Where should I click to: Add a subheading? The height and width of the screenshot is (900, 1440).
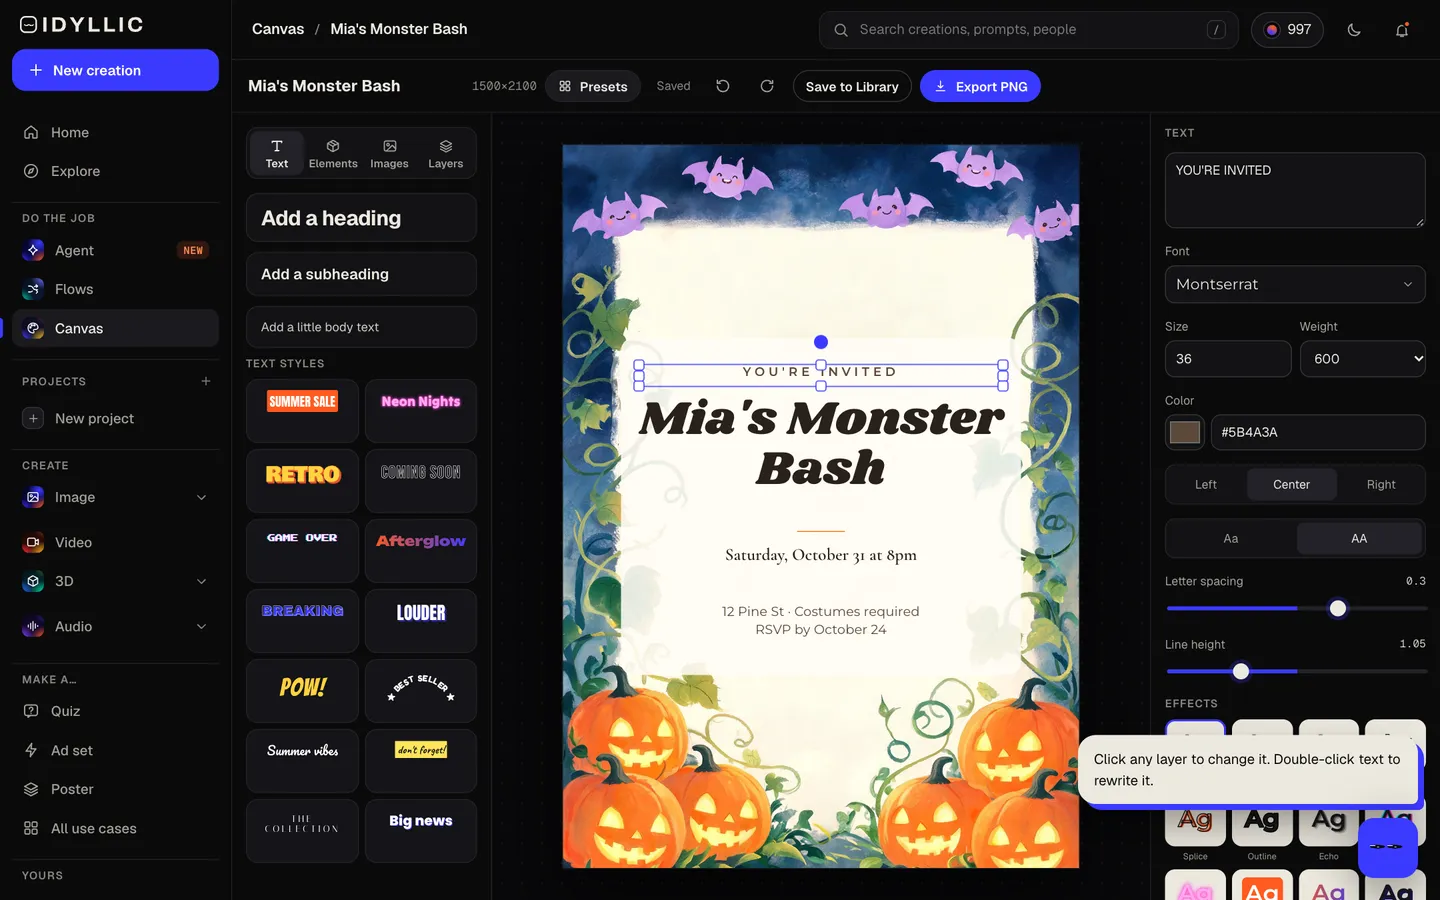click(x=361, y=274)
